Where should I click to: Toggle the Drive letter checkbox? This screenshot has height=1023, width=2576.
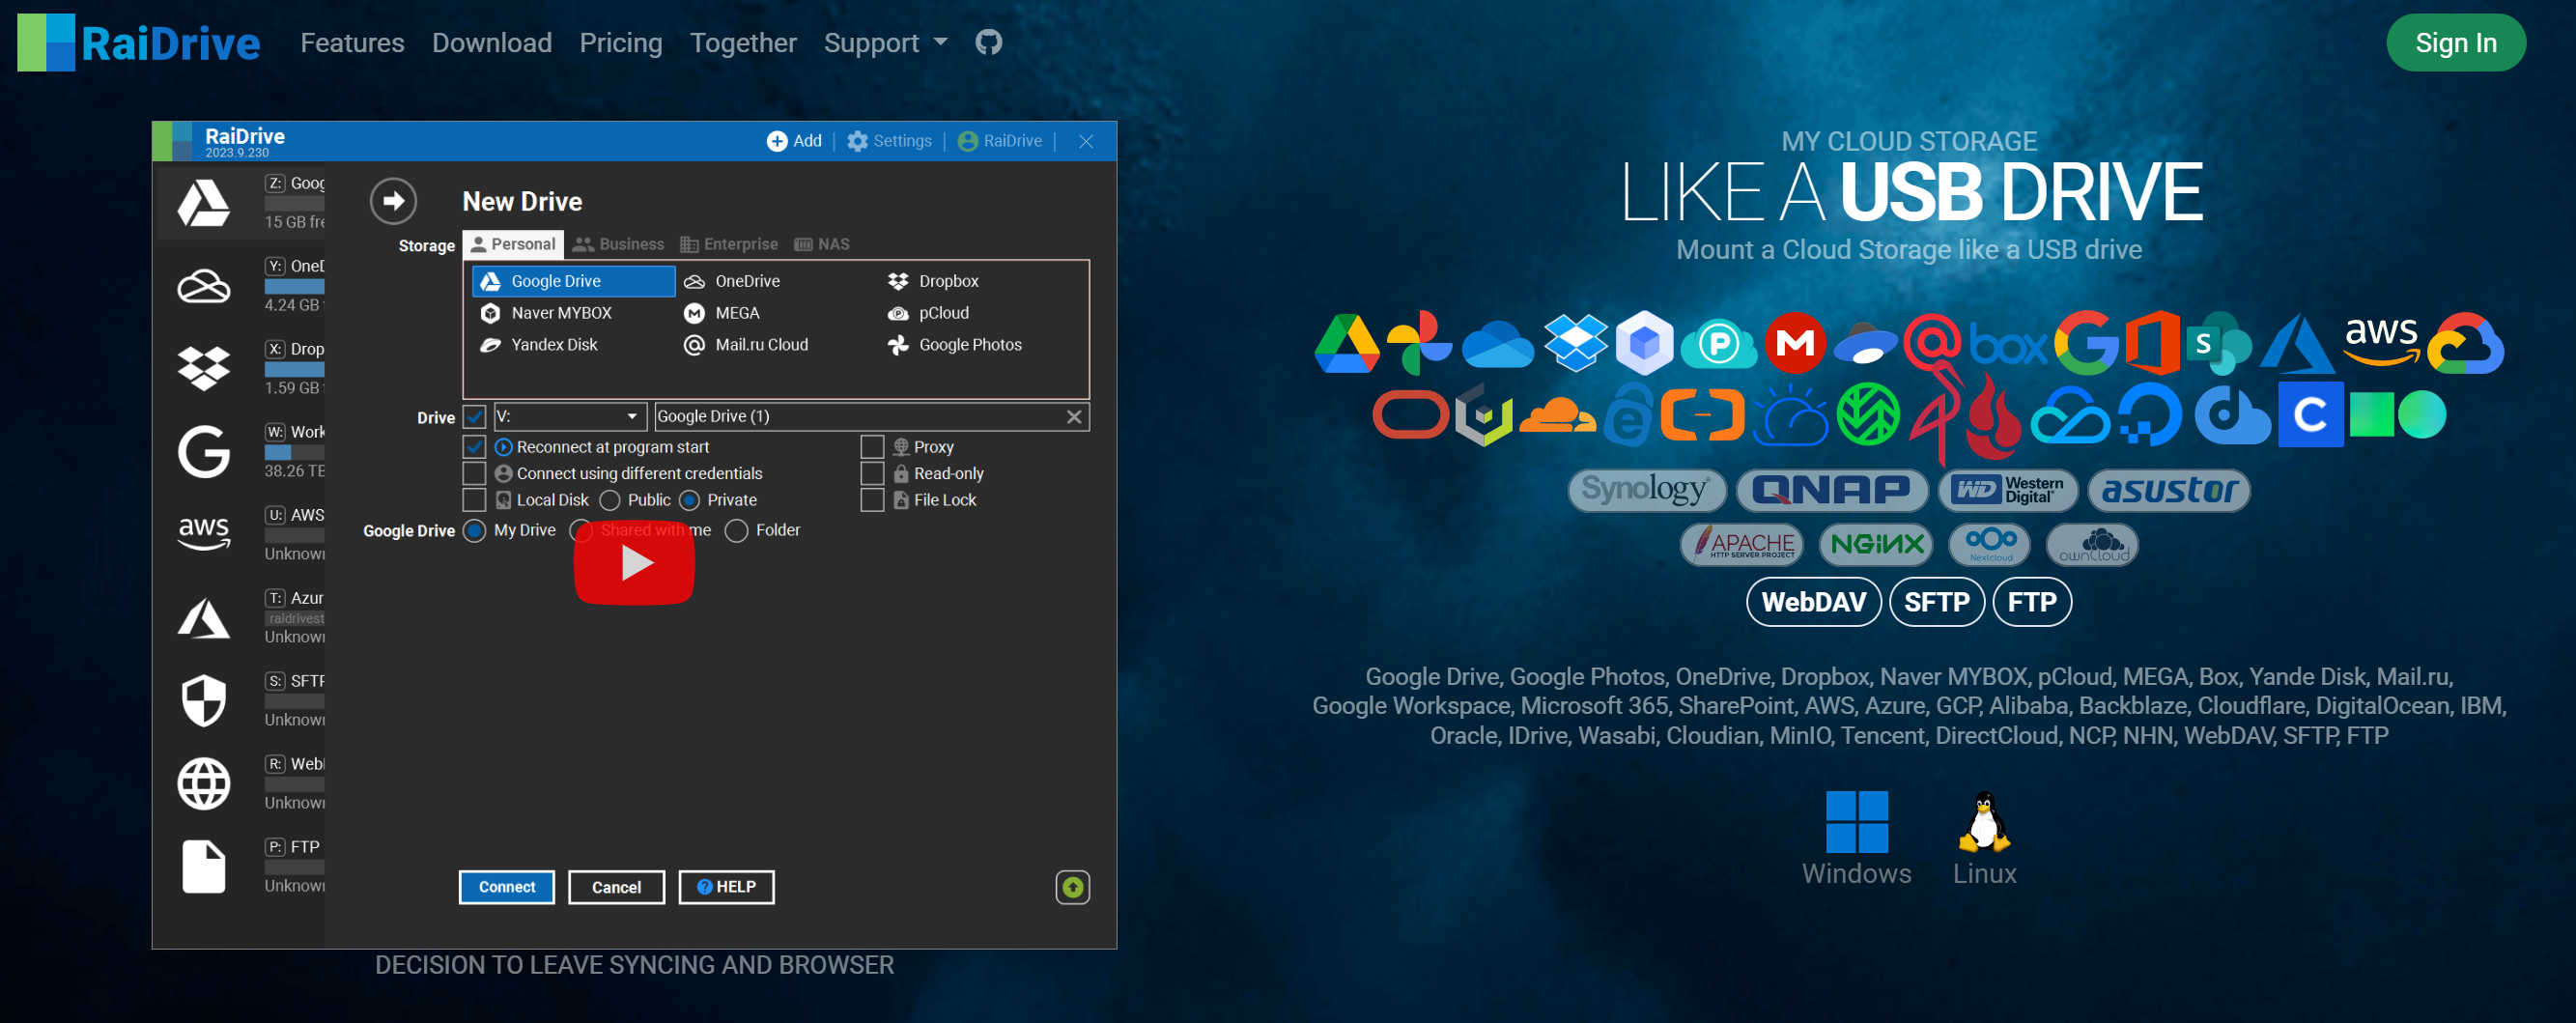pos(475,416)
